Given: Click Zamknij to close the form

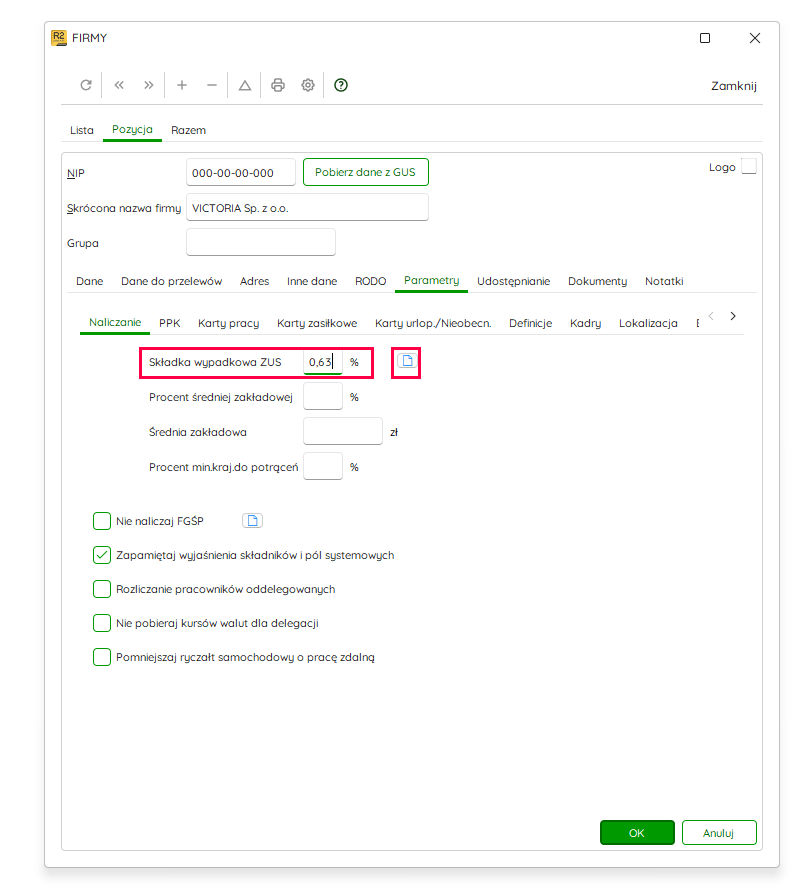Looking at the screenshot, I should 734,86.
